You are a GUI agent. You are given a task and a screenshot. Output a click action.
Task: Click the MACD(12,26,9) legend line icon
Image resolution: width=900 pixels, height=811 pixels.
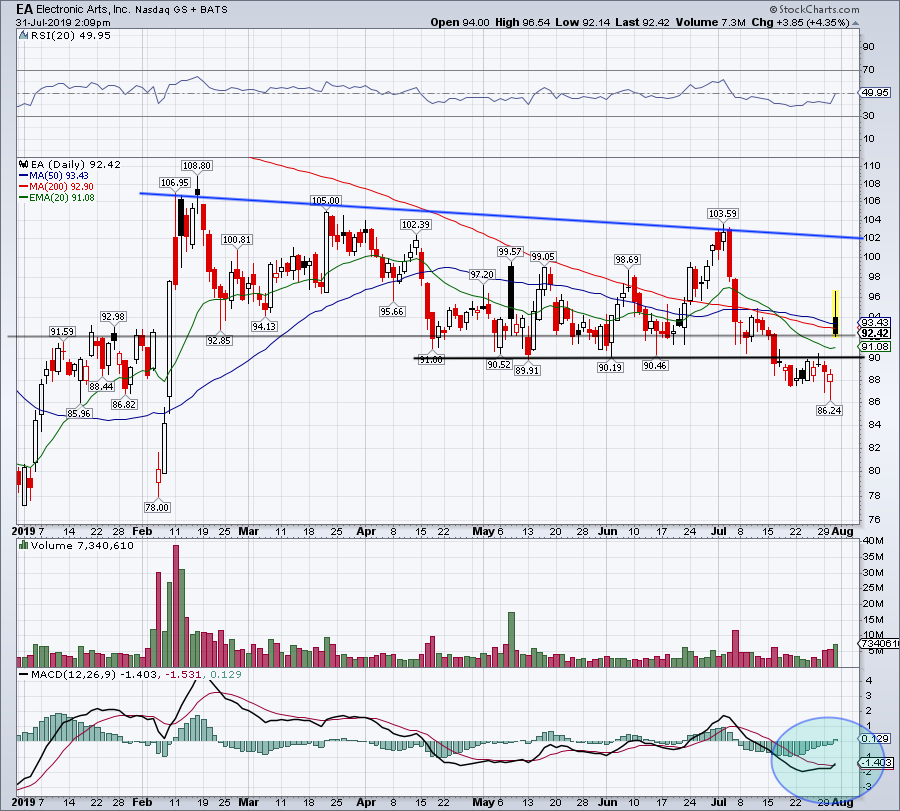tap(23, 674)
